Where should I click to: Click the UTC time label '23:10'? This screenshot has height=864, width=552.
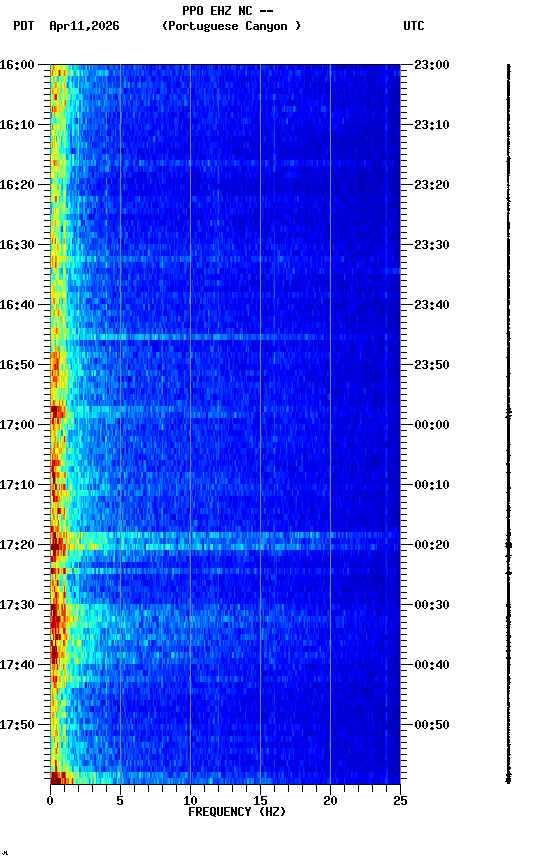pyautogui.click(x=432, y=125)
